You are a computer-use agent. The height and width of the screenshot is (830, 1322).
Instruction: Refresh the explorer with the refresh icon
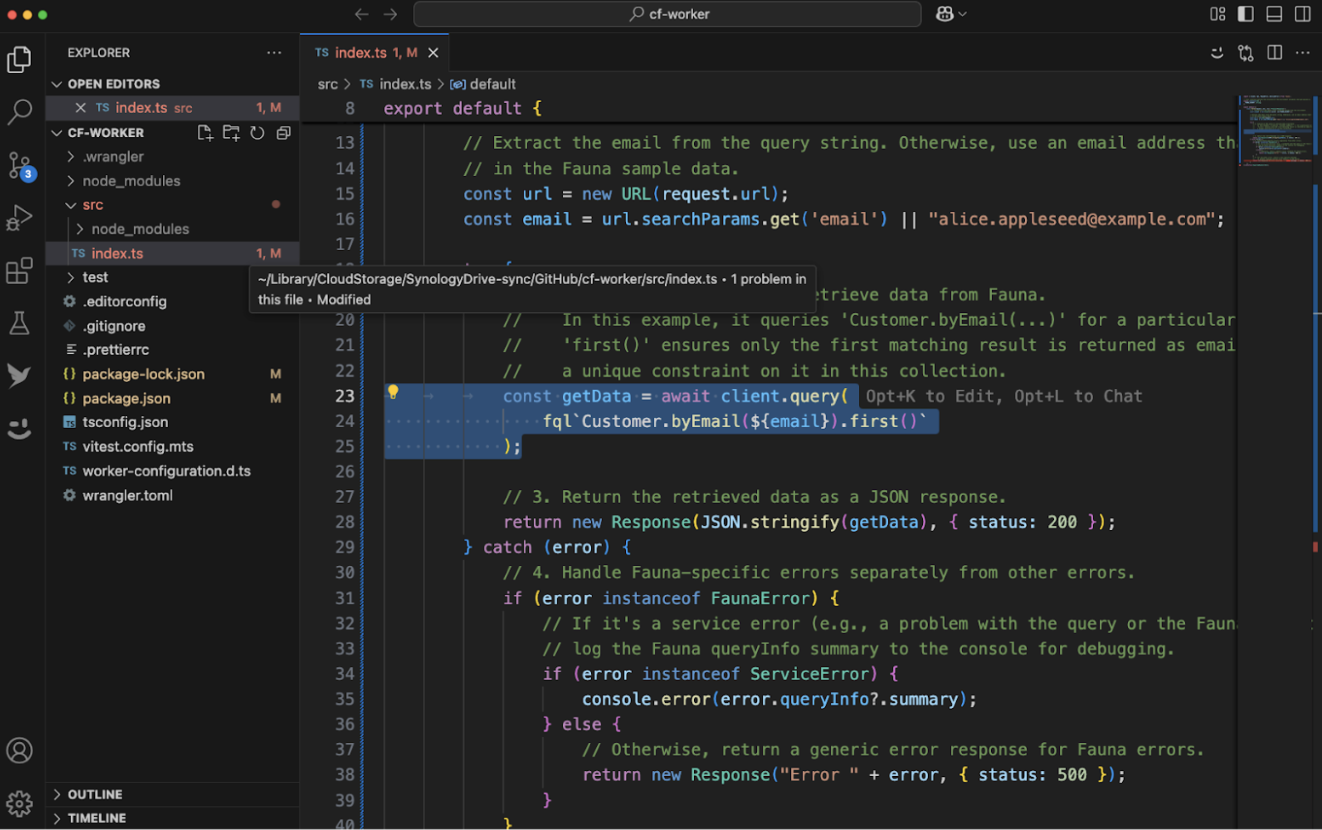click(x=257, y=133)
